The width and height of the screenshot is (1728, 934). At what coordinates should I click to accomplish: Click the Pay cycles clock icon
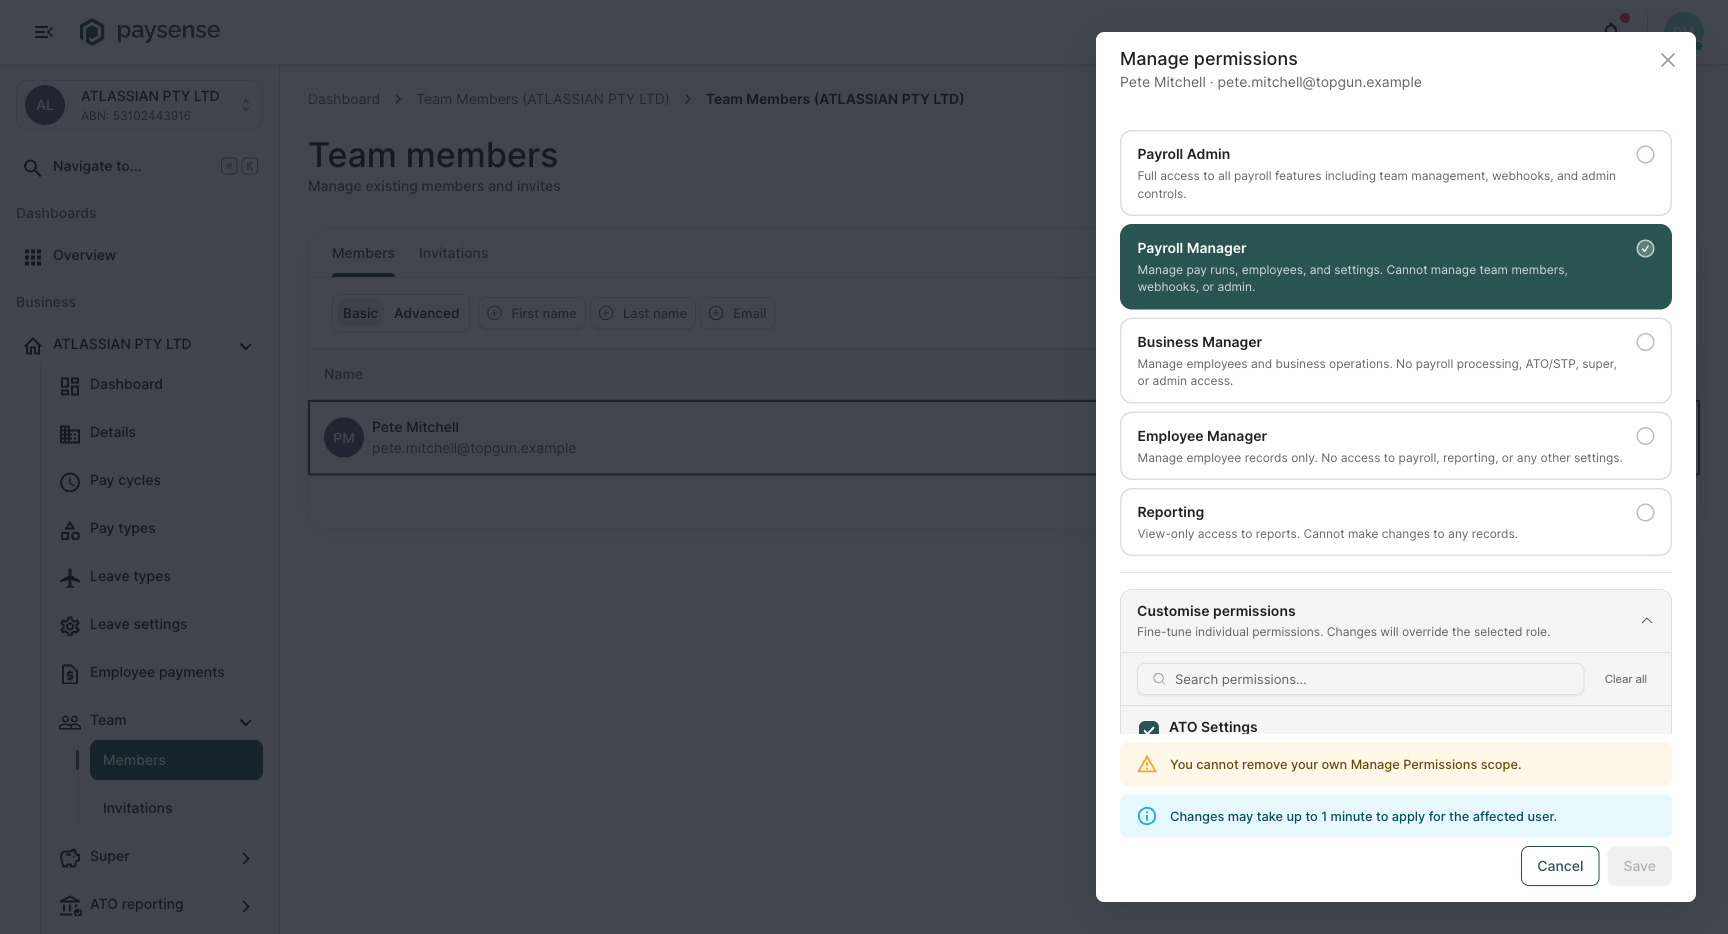(x=70, y=482)
